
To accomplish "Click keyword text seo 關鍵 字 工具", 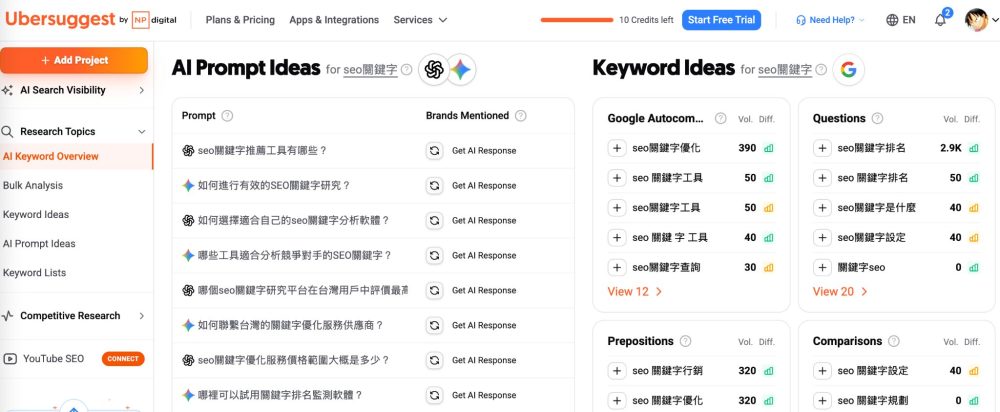I will click(x=670, y=237).
